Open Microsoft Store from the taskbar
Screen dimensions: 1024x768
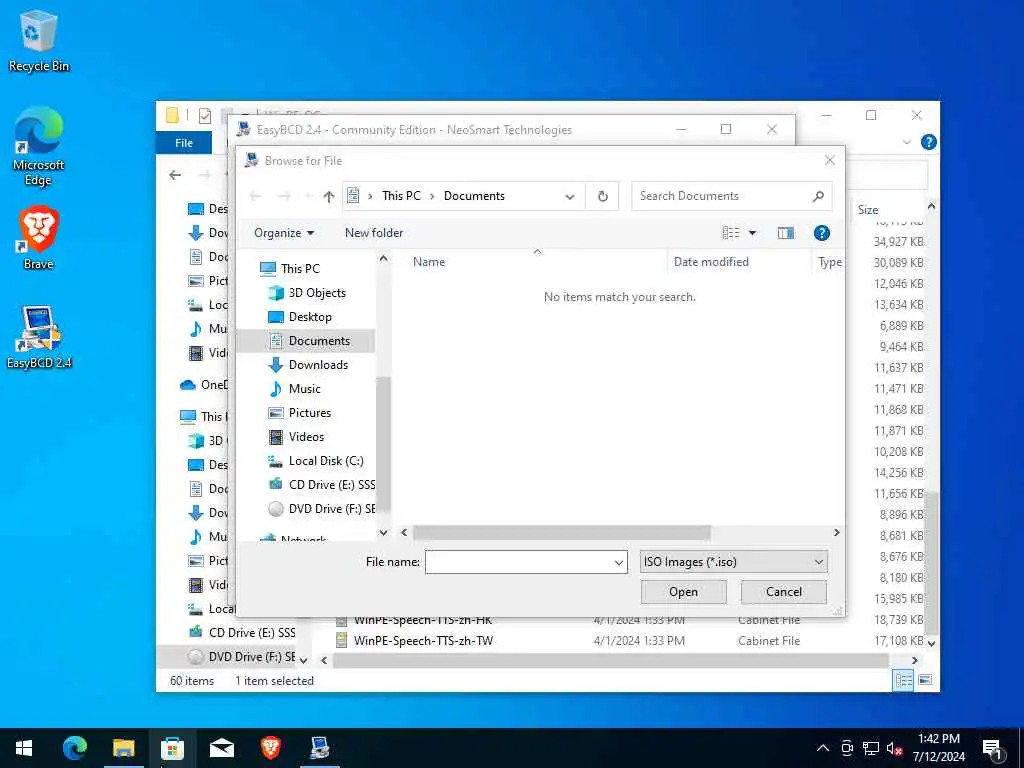pos(172,748)
